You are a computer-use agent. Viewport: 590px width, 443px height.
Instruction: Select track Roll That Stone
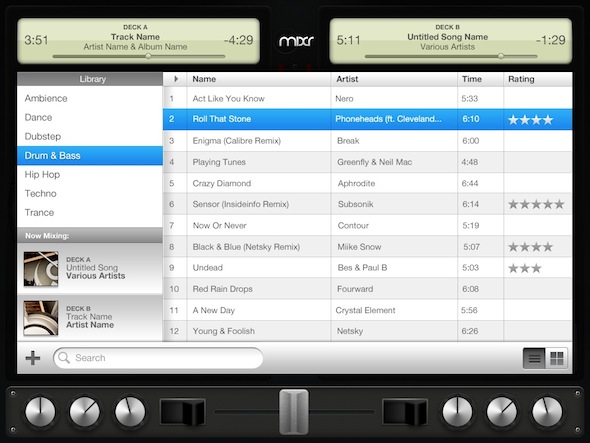point(368,119)
